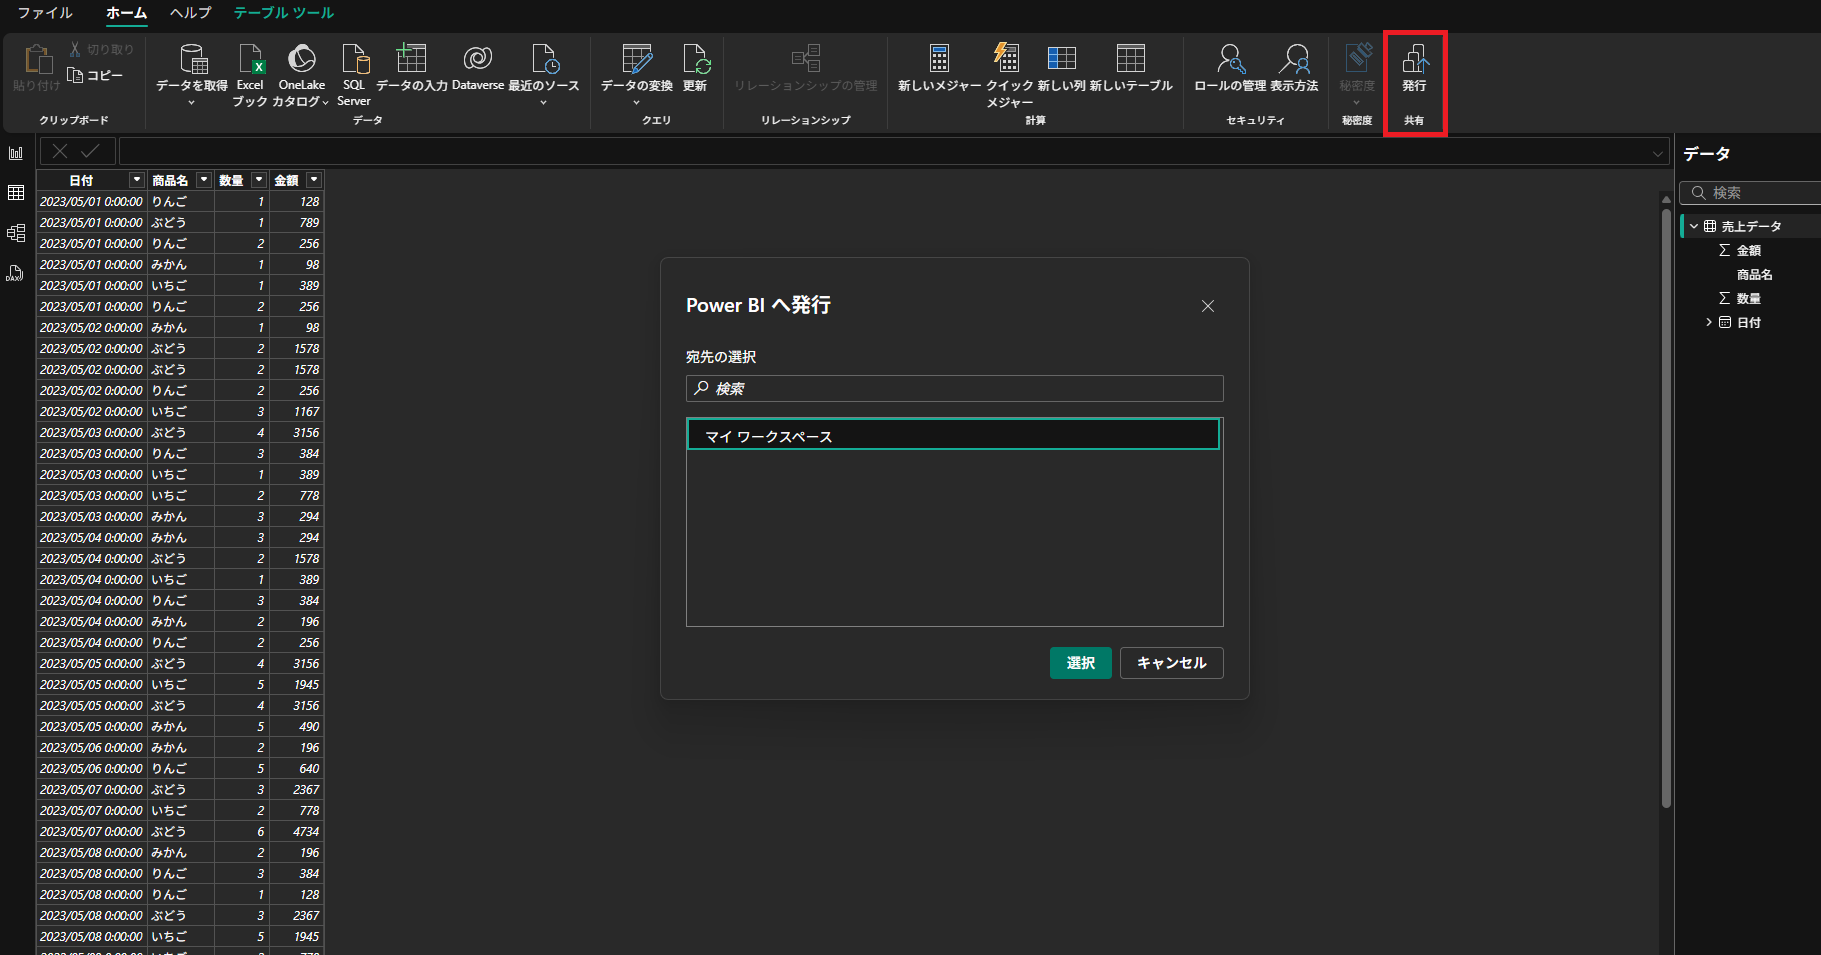Open the 数量 column filter dropdown
Viewport: 1821px width, 955px height.
(x=259, y=180)
